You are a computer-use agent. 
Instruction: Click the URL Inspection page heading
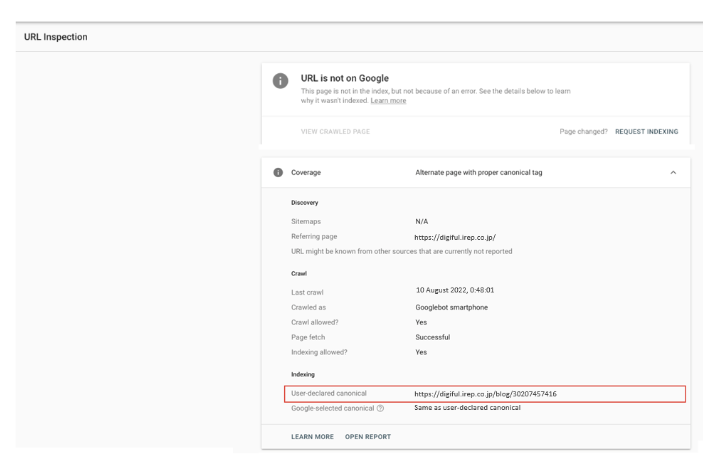tap(57, 38)
